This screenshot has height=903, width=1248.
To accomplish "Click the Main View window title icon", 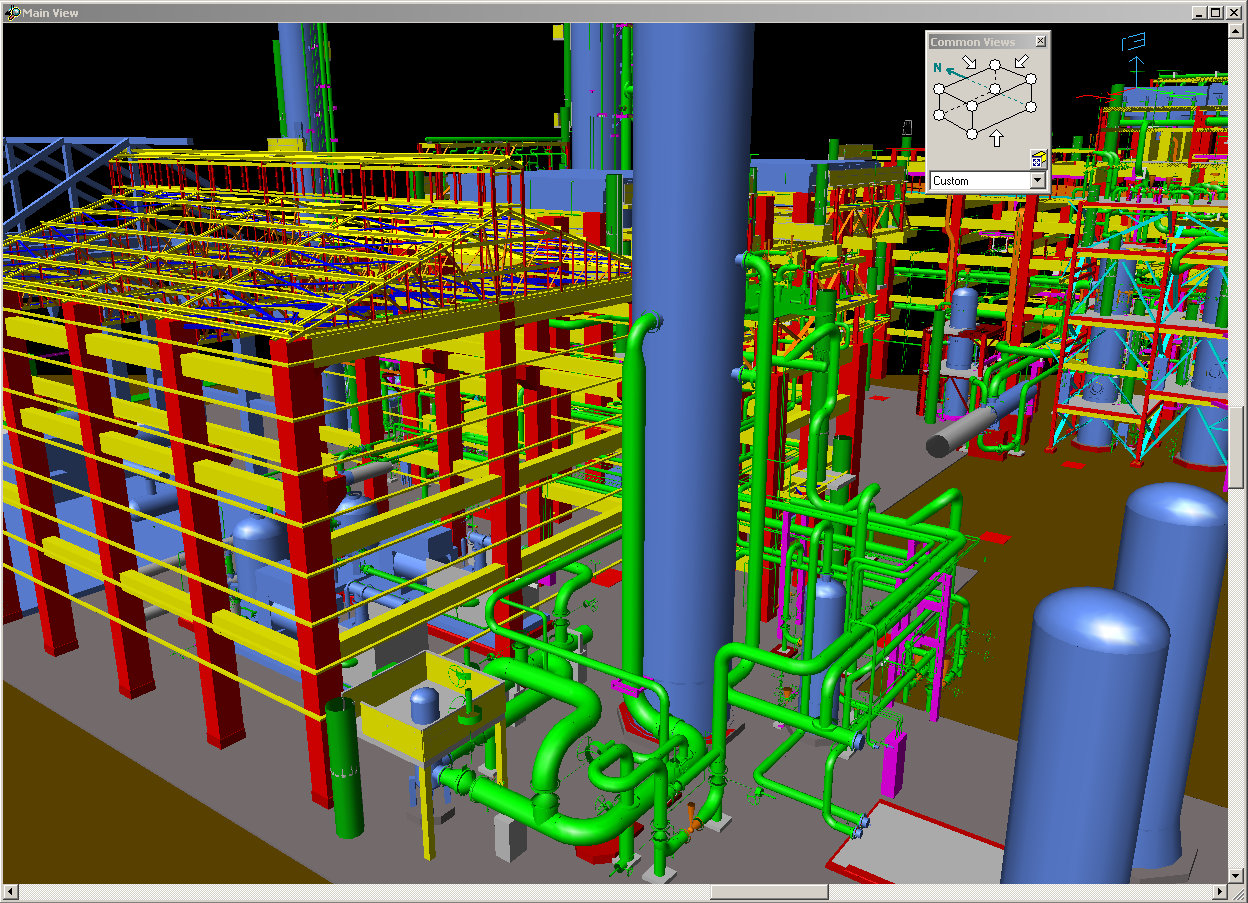I will (x=12, y=12).
